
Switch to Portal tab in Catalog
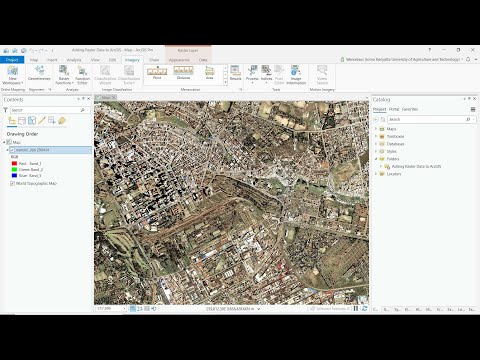tap(394, 109)
